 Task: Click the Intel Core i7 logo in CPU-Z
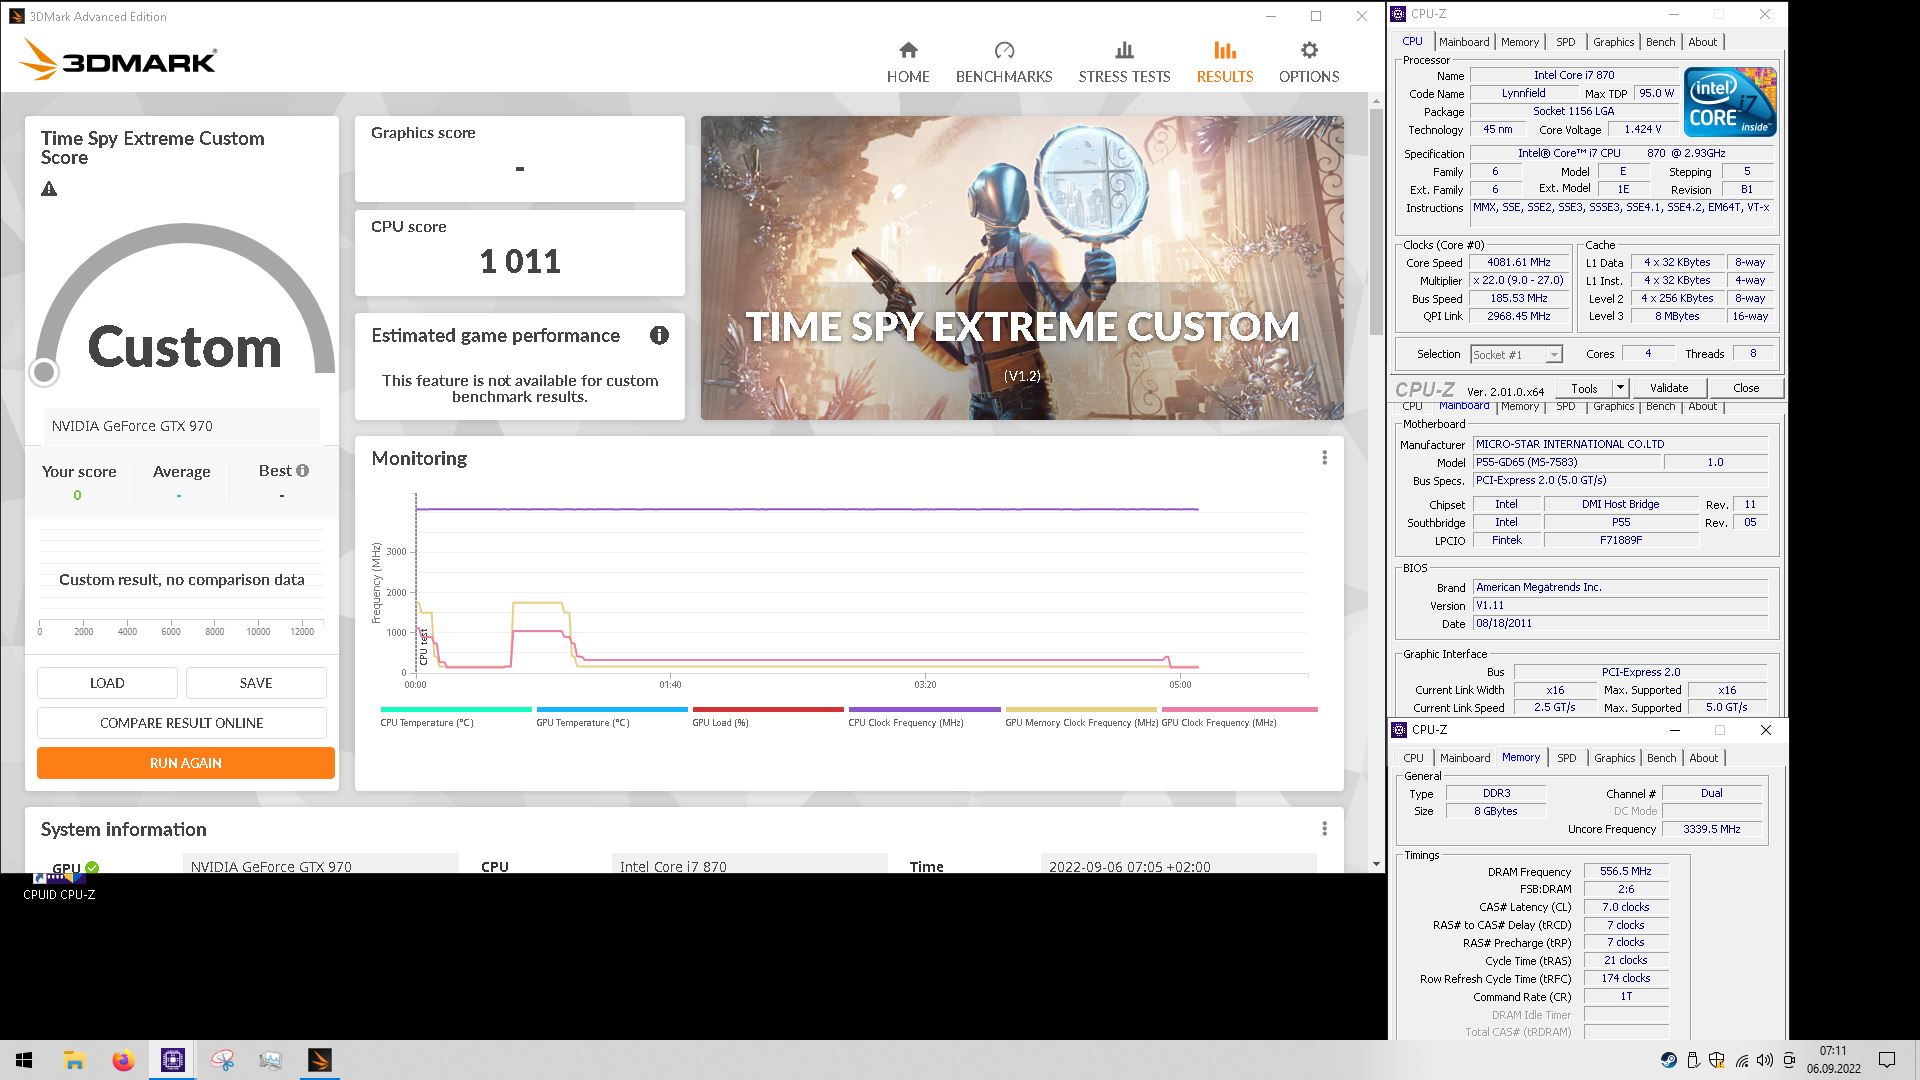[1730, 102]
